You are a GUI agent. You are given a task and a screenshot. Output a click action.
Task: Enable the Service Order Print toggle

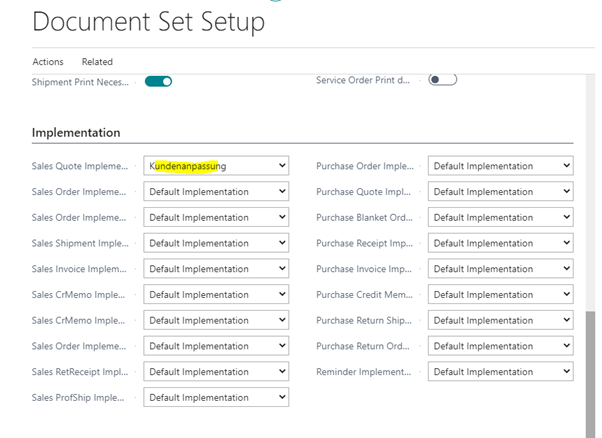coord(442,80)
